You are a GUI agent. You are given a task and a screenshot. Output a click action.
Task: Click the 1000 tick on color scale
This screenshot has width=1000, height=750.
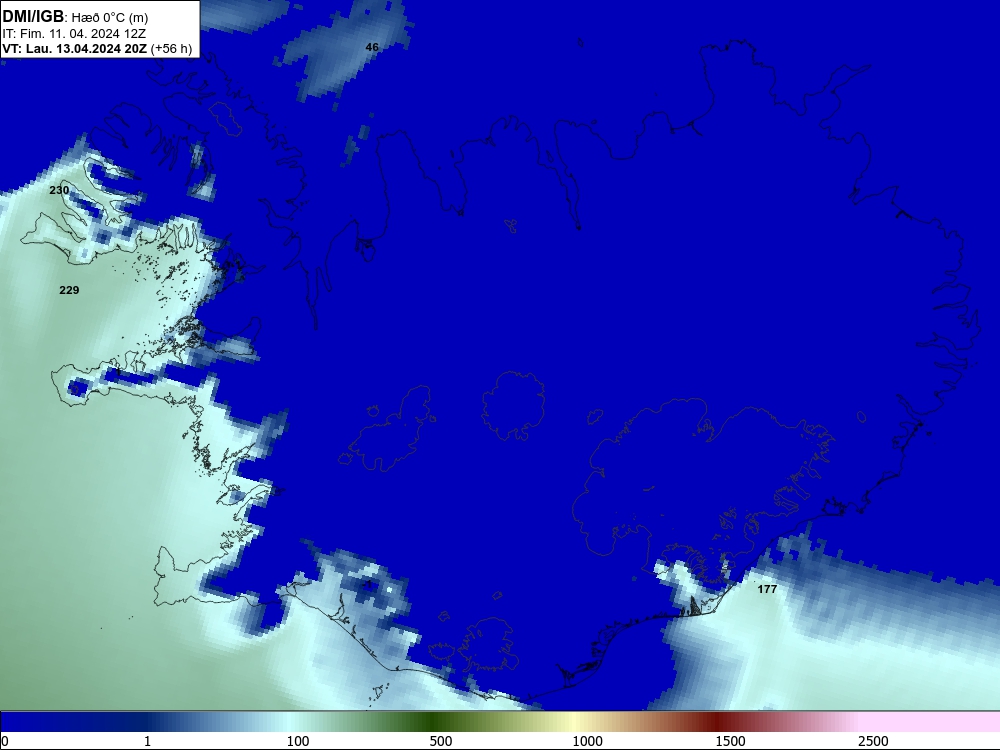pyautogui.click(x=587, y=741)
